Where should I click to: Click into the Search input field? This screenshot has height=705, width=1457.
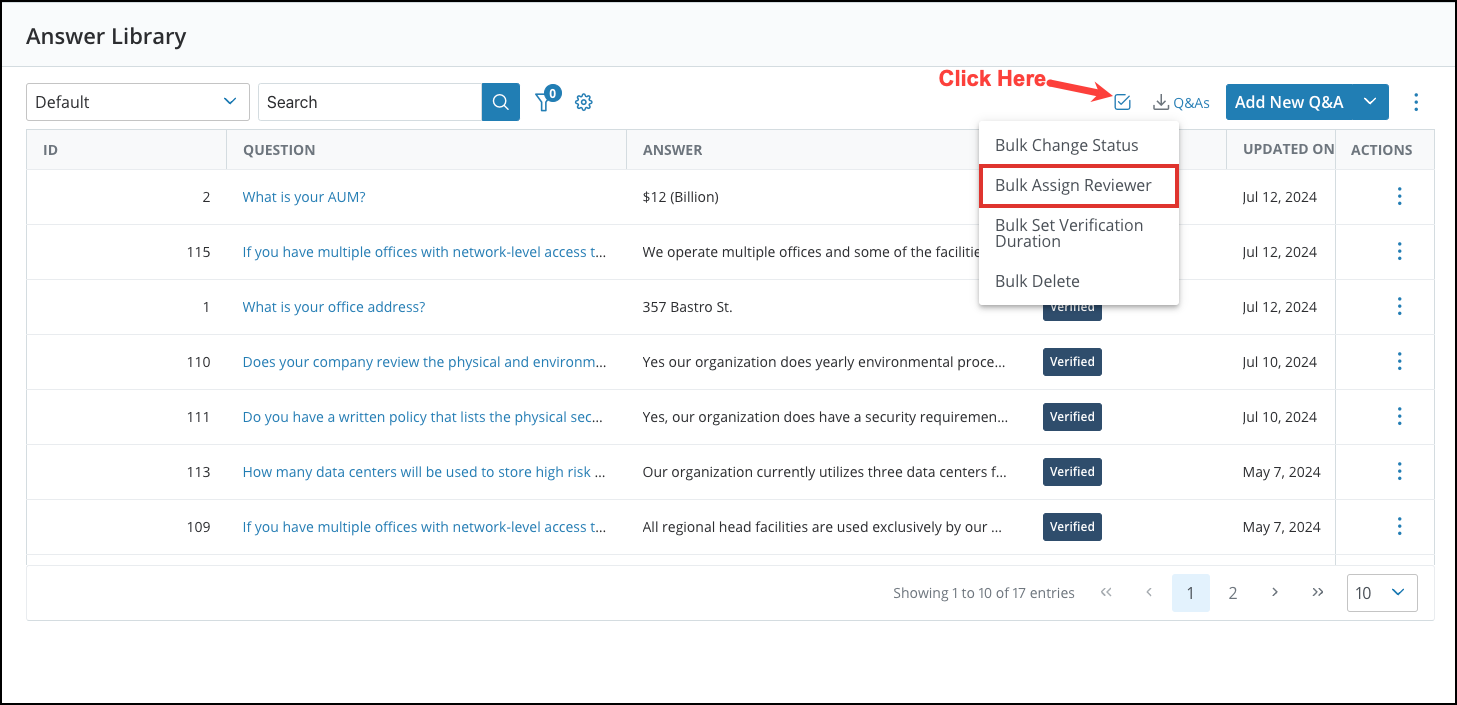[x=370, y=102]
